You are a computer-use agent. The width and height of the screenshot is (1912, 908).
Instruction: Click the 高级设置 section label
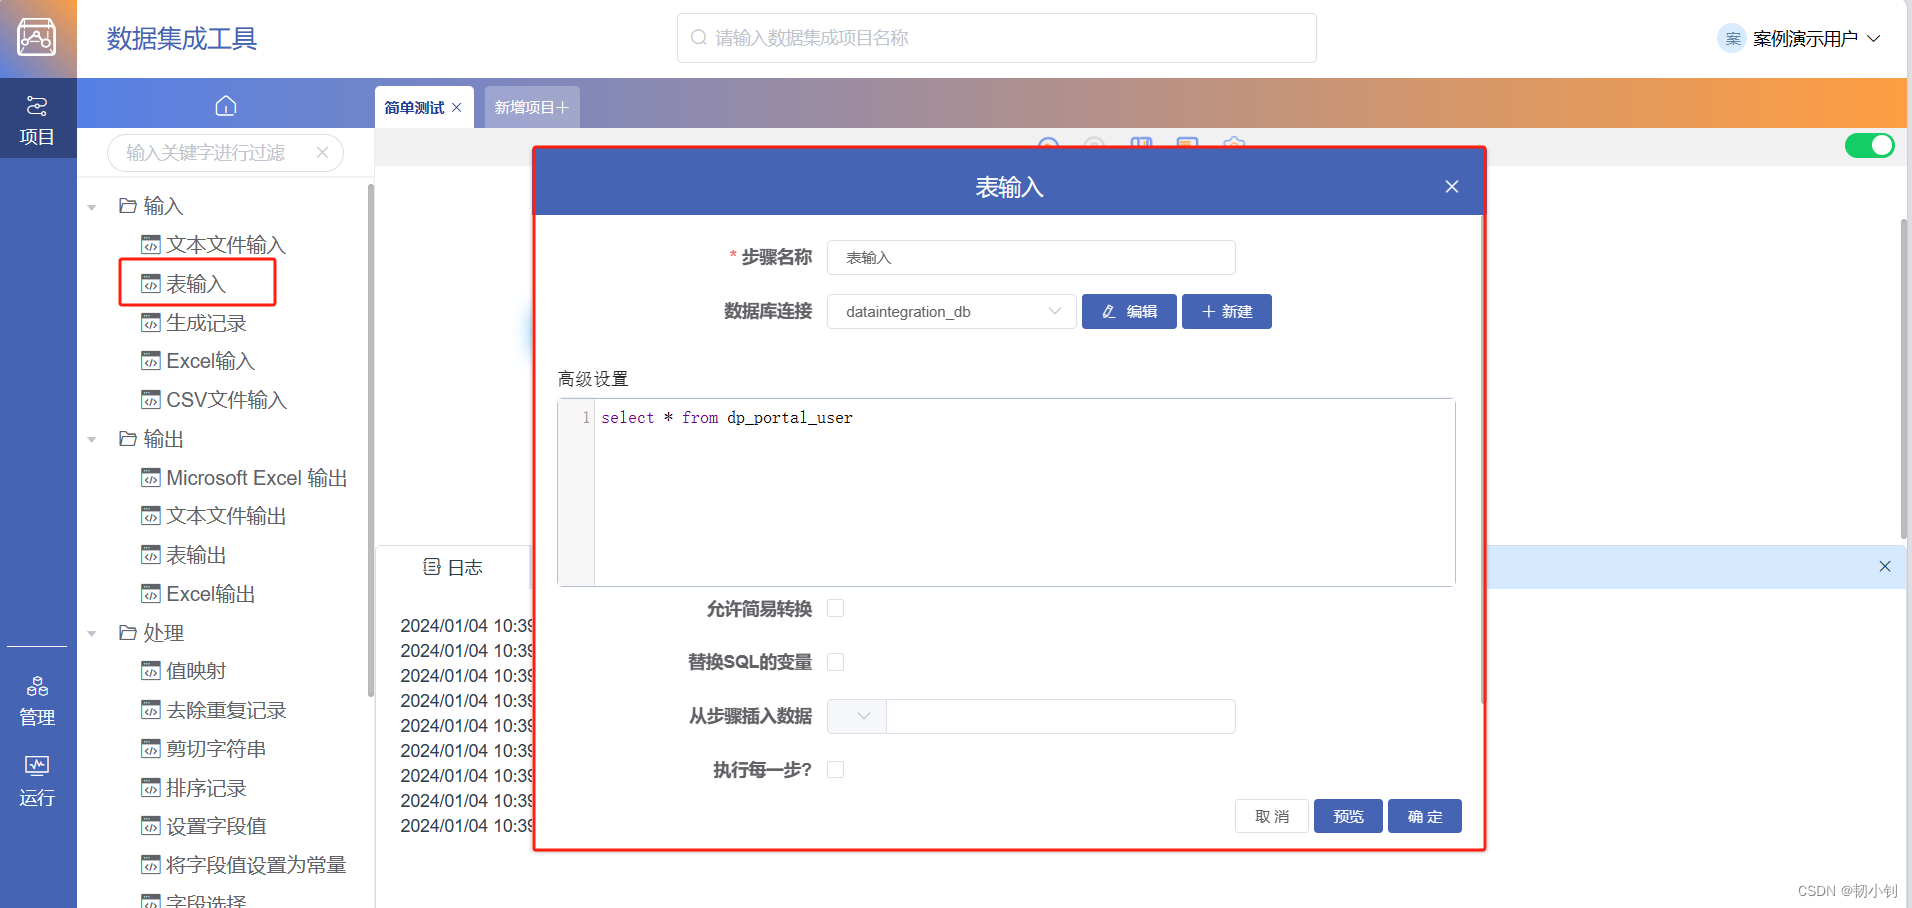[x=593, y=379]
